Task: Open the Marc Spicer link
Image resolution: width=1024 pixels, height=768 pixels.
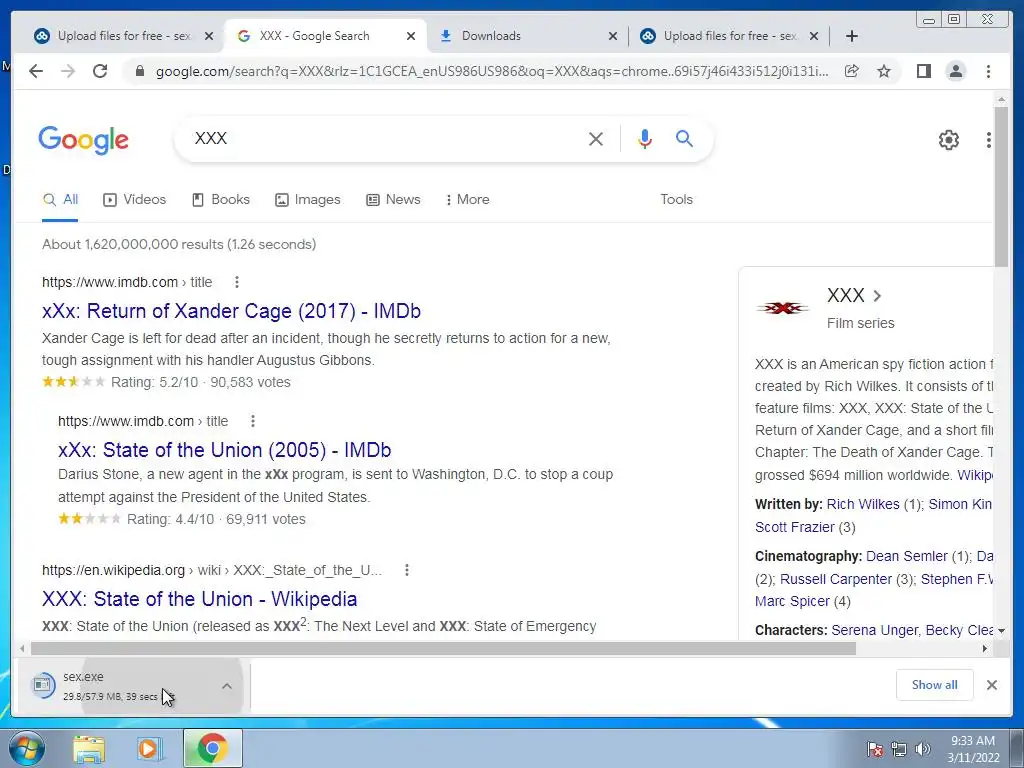Action: (792, 601)
